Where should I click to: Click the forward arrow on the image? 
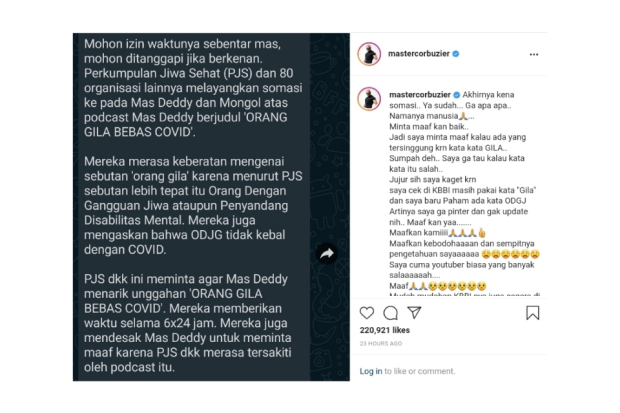327,254
